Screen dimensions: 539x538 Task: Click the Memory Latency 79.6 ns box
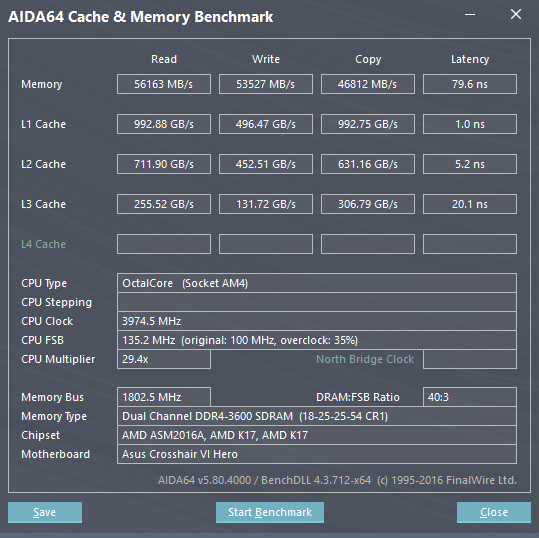coord(470,84)
